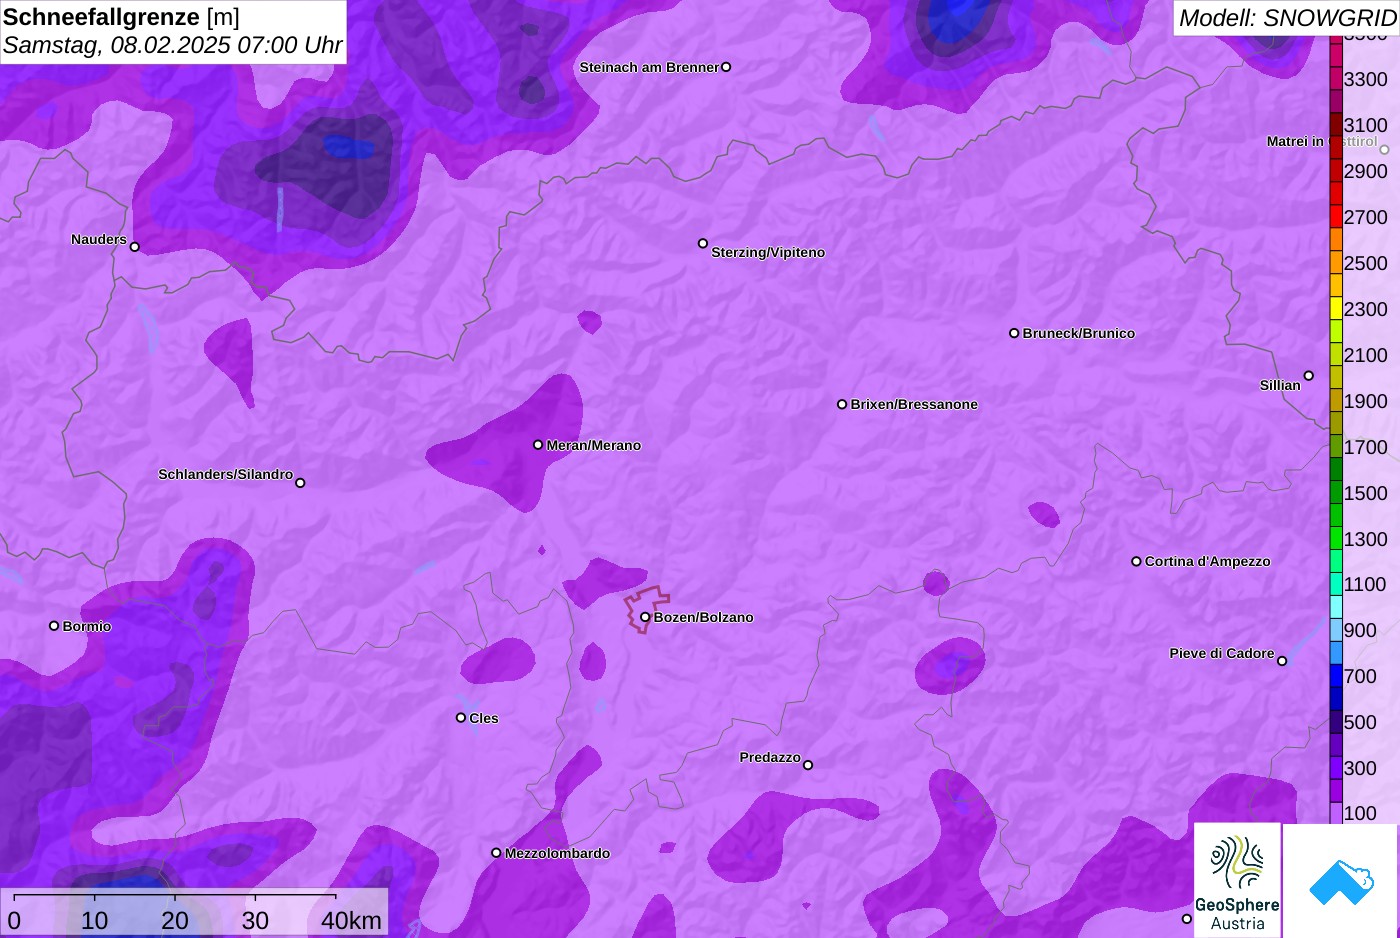
Task: Pick the green legend swatch beside 1500
Action: [1336, 493]
